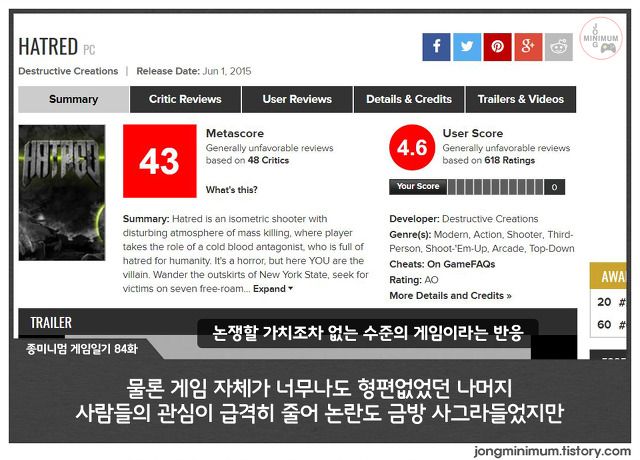
Task: Share on Facebook via the Facebook icon
Action: click(x=436, y=47)
